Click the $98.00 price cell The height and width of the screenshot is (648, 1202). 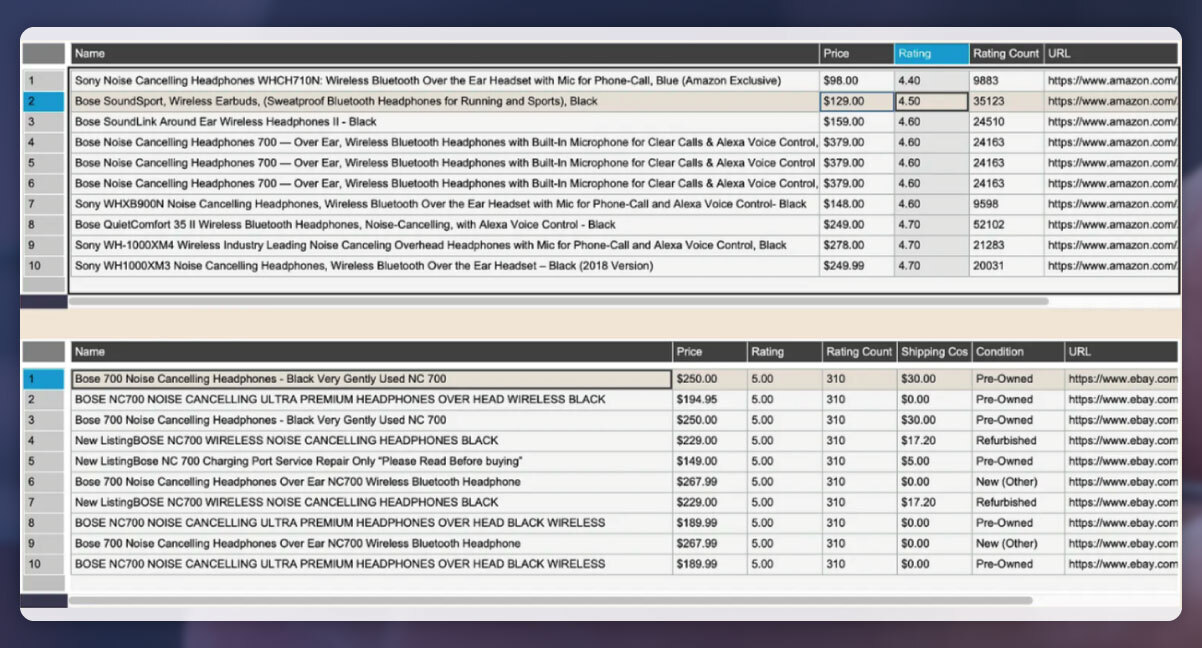856,81
